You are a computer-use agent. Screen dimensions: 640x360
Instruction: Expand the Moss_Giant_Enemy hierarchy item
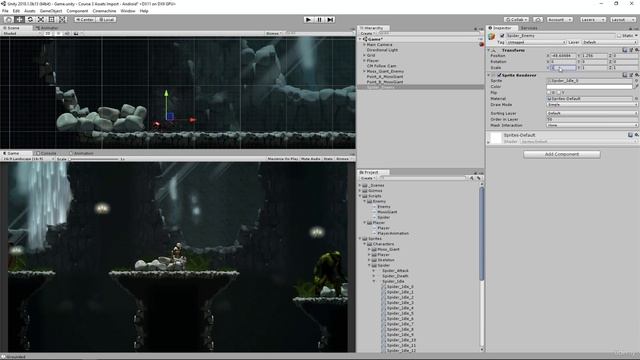[364, 71]
